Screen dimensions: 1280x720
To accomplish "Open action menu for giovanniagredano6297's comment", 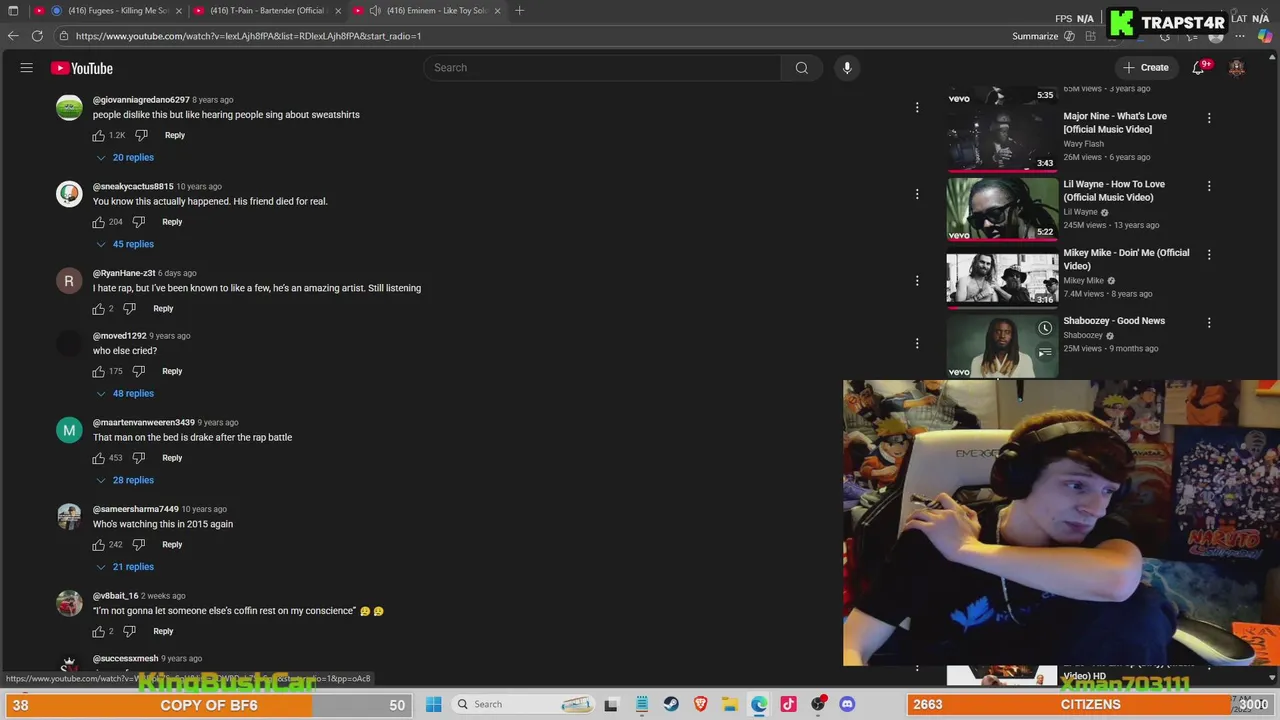I will [x=917, y=107].
